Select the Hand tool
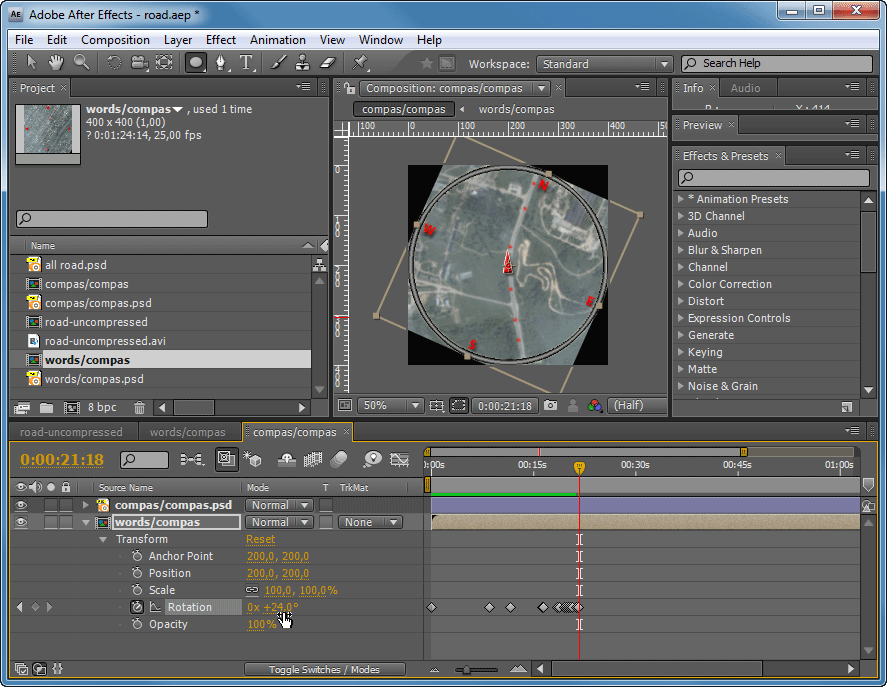Image resolution: width=887 pixels, height=687 pixels. pos(56,63)
